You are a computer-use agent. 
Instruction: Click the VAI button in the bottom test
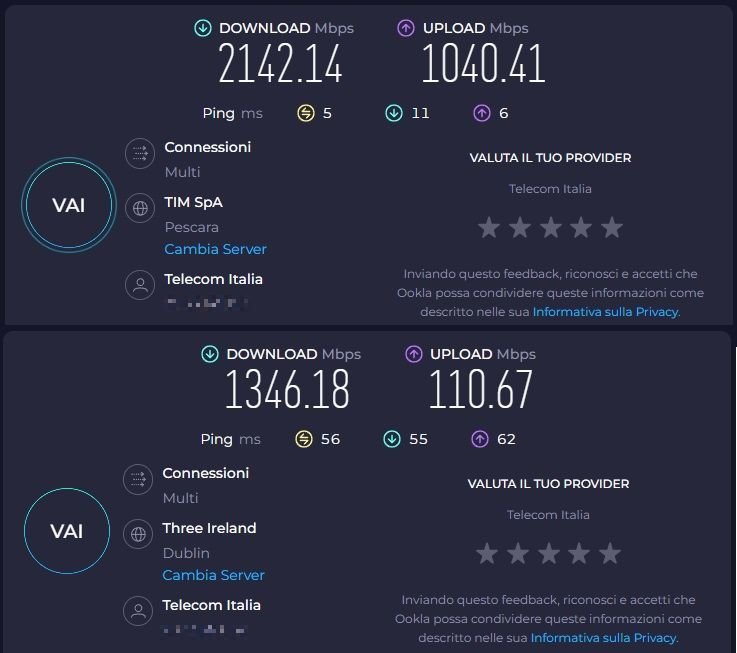pos(66,531)
